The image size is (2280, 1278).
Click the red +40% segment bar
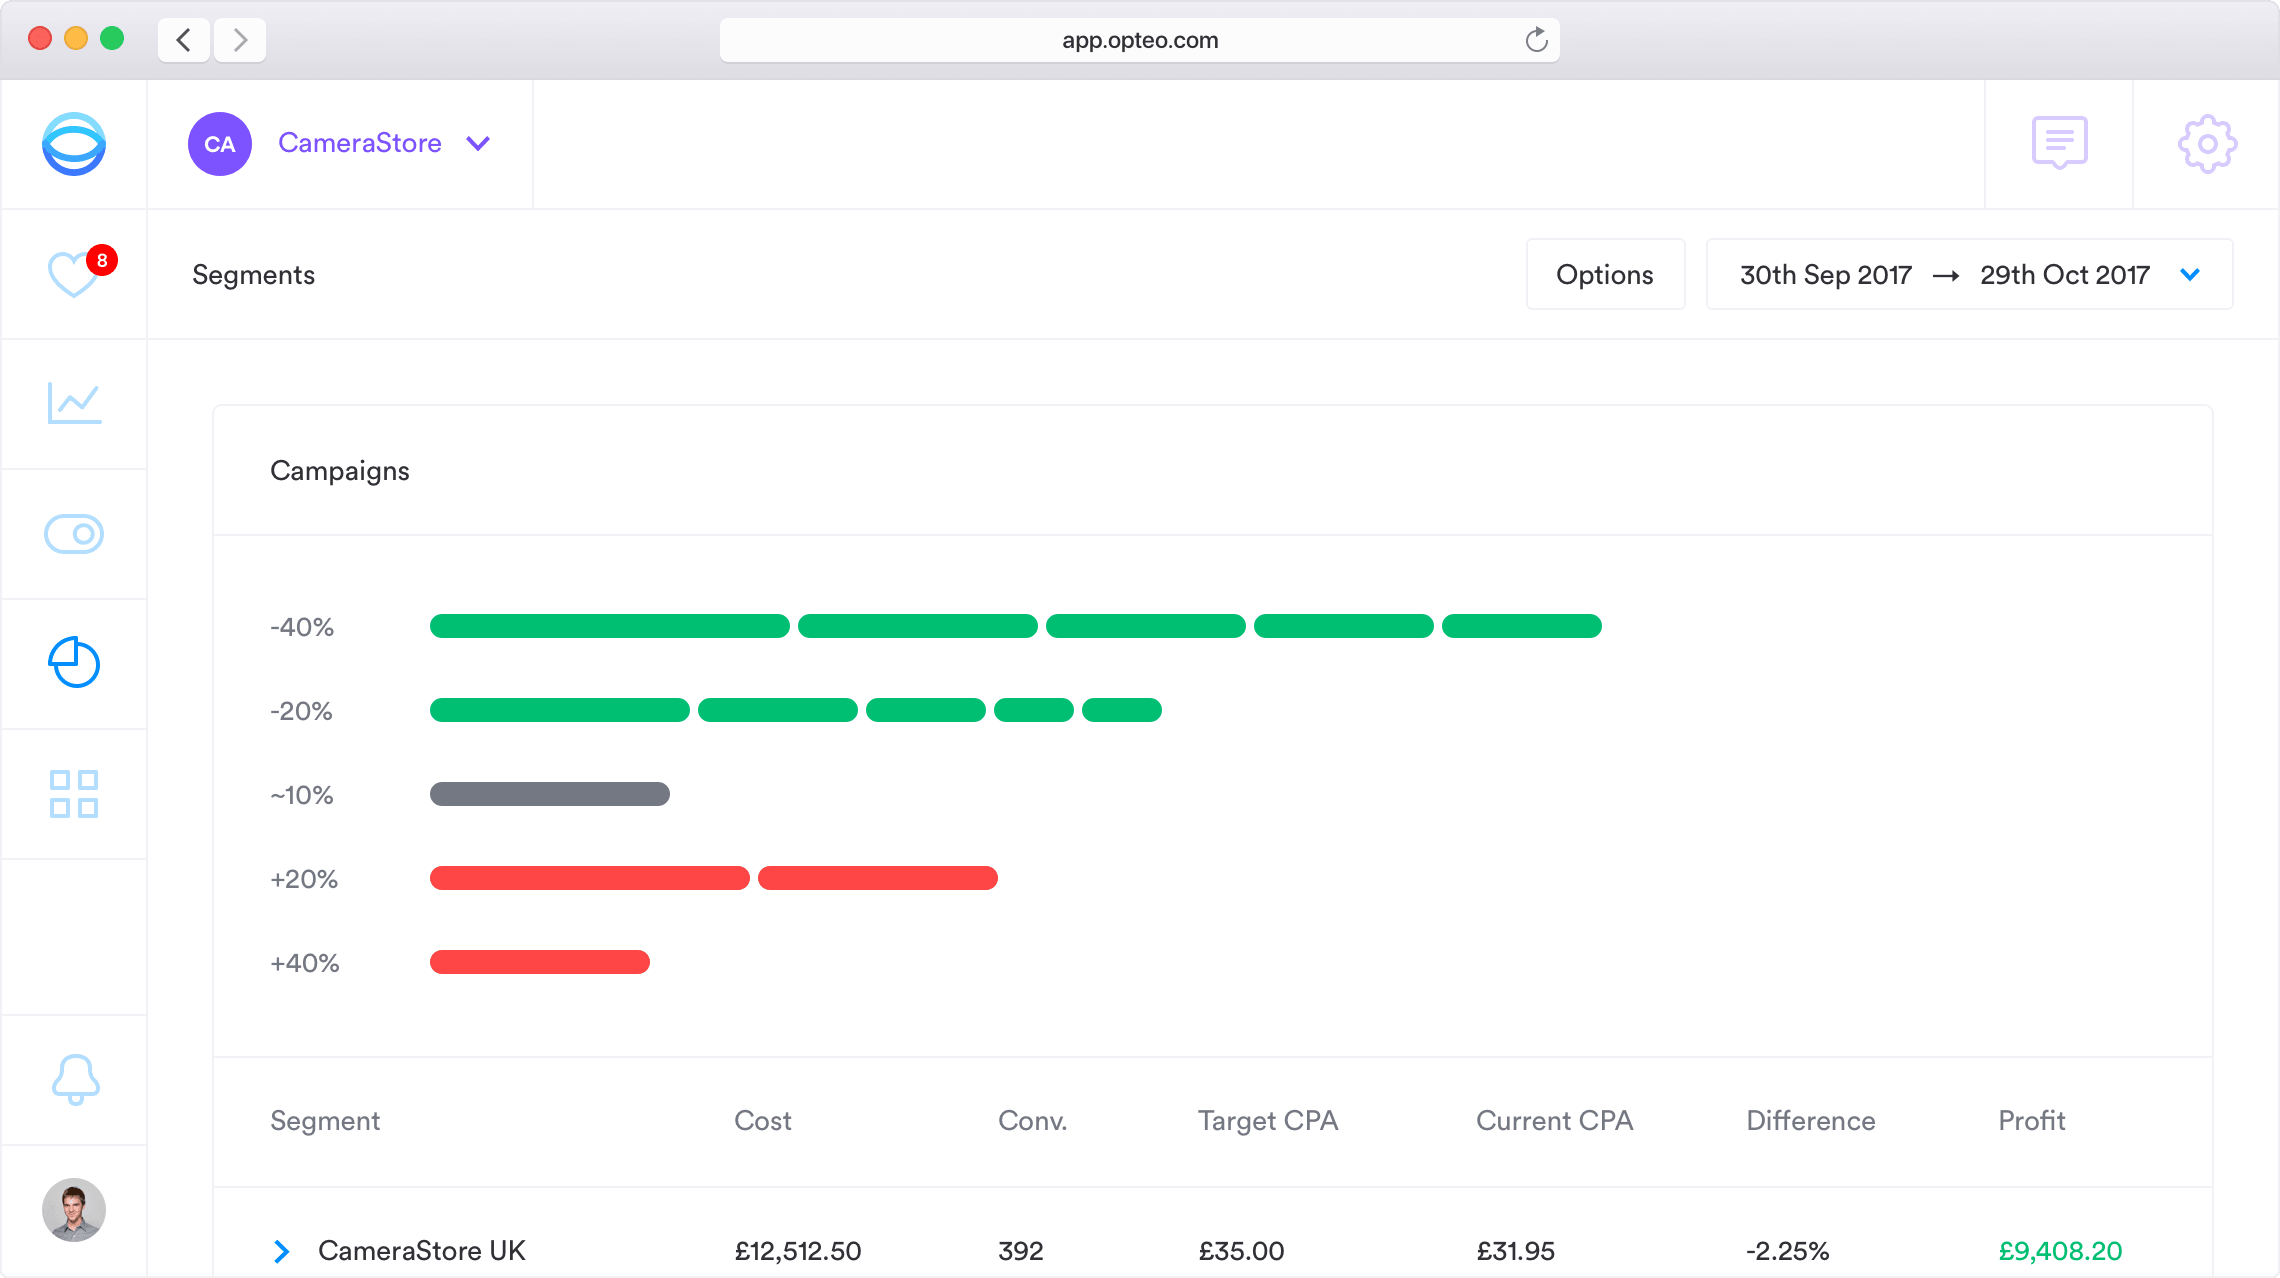point(539,962)
